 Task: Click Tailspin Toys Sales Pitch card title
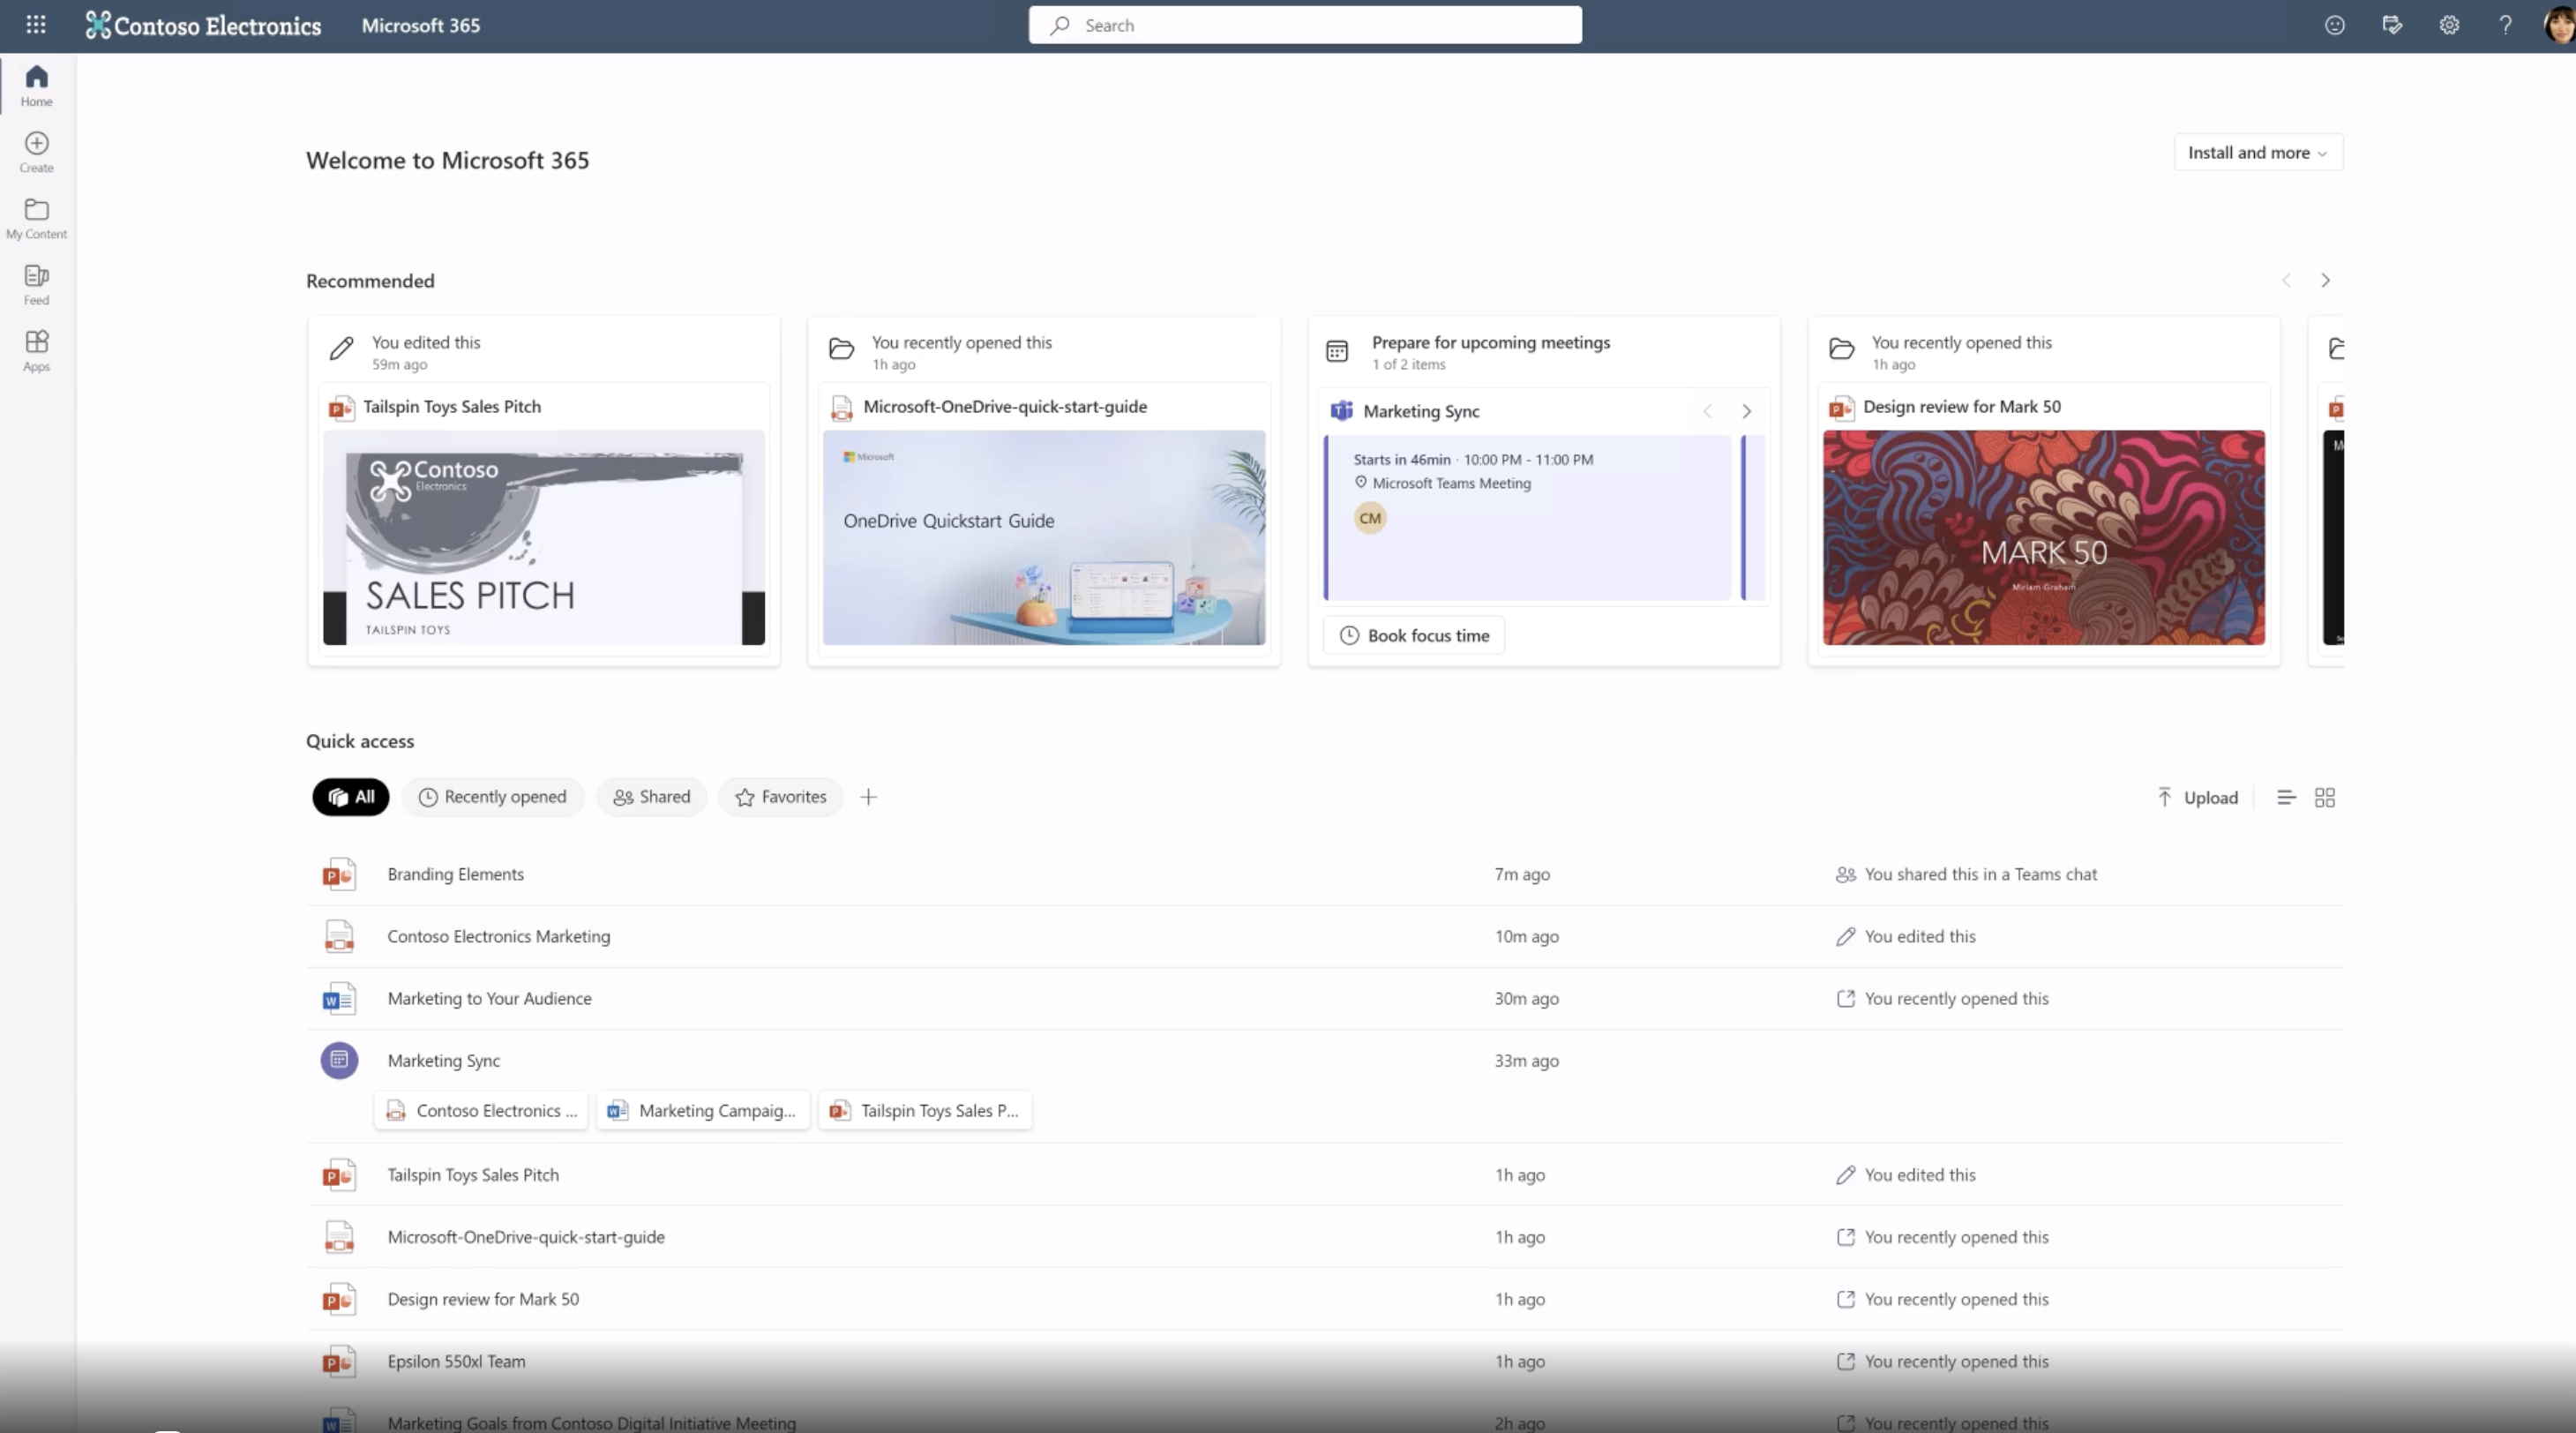(x=452, y=407)
